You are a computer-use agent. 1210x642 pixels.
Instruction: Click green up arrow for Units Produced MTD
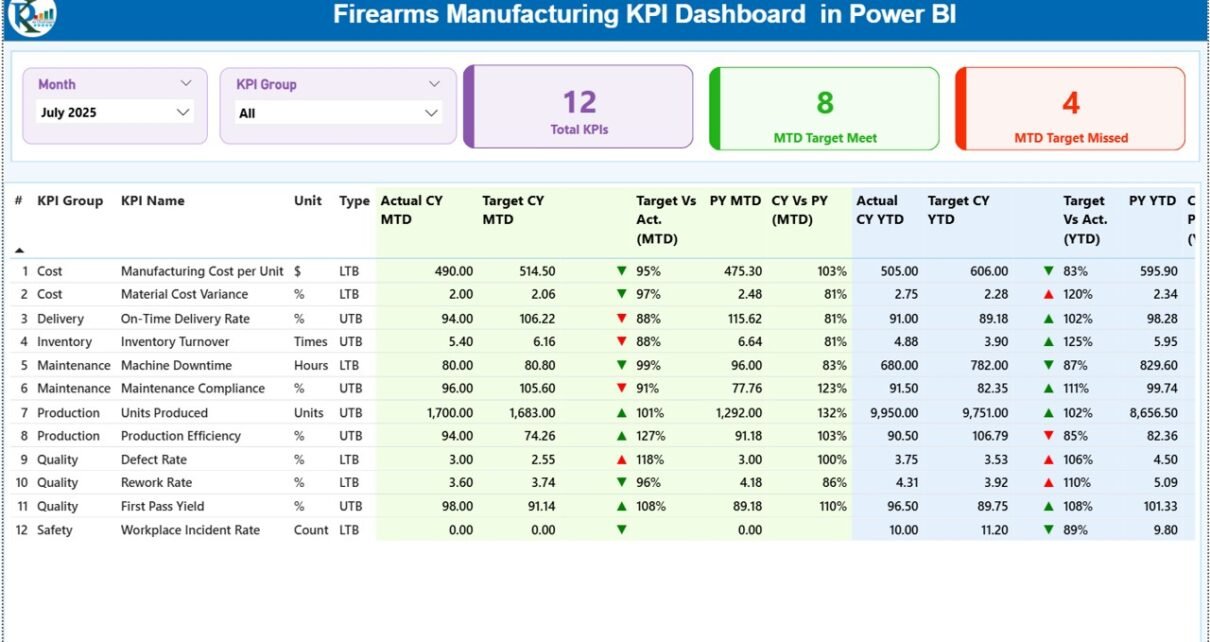622,413
